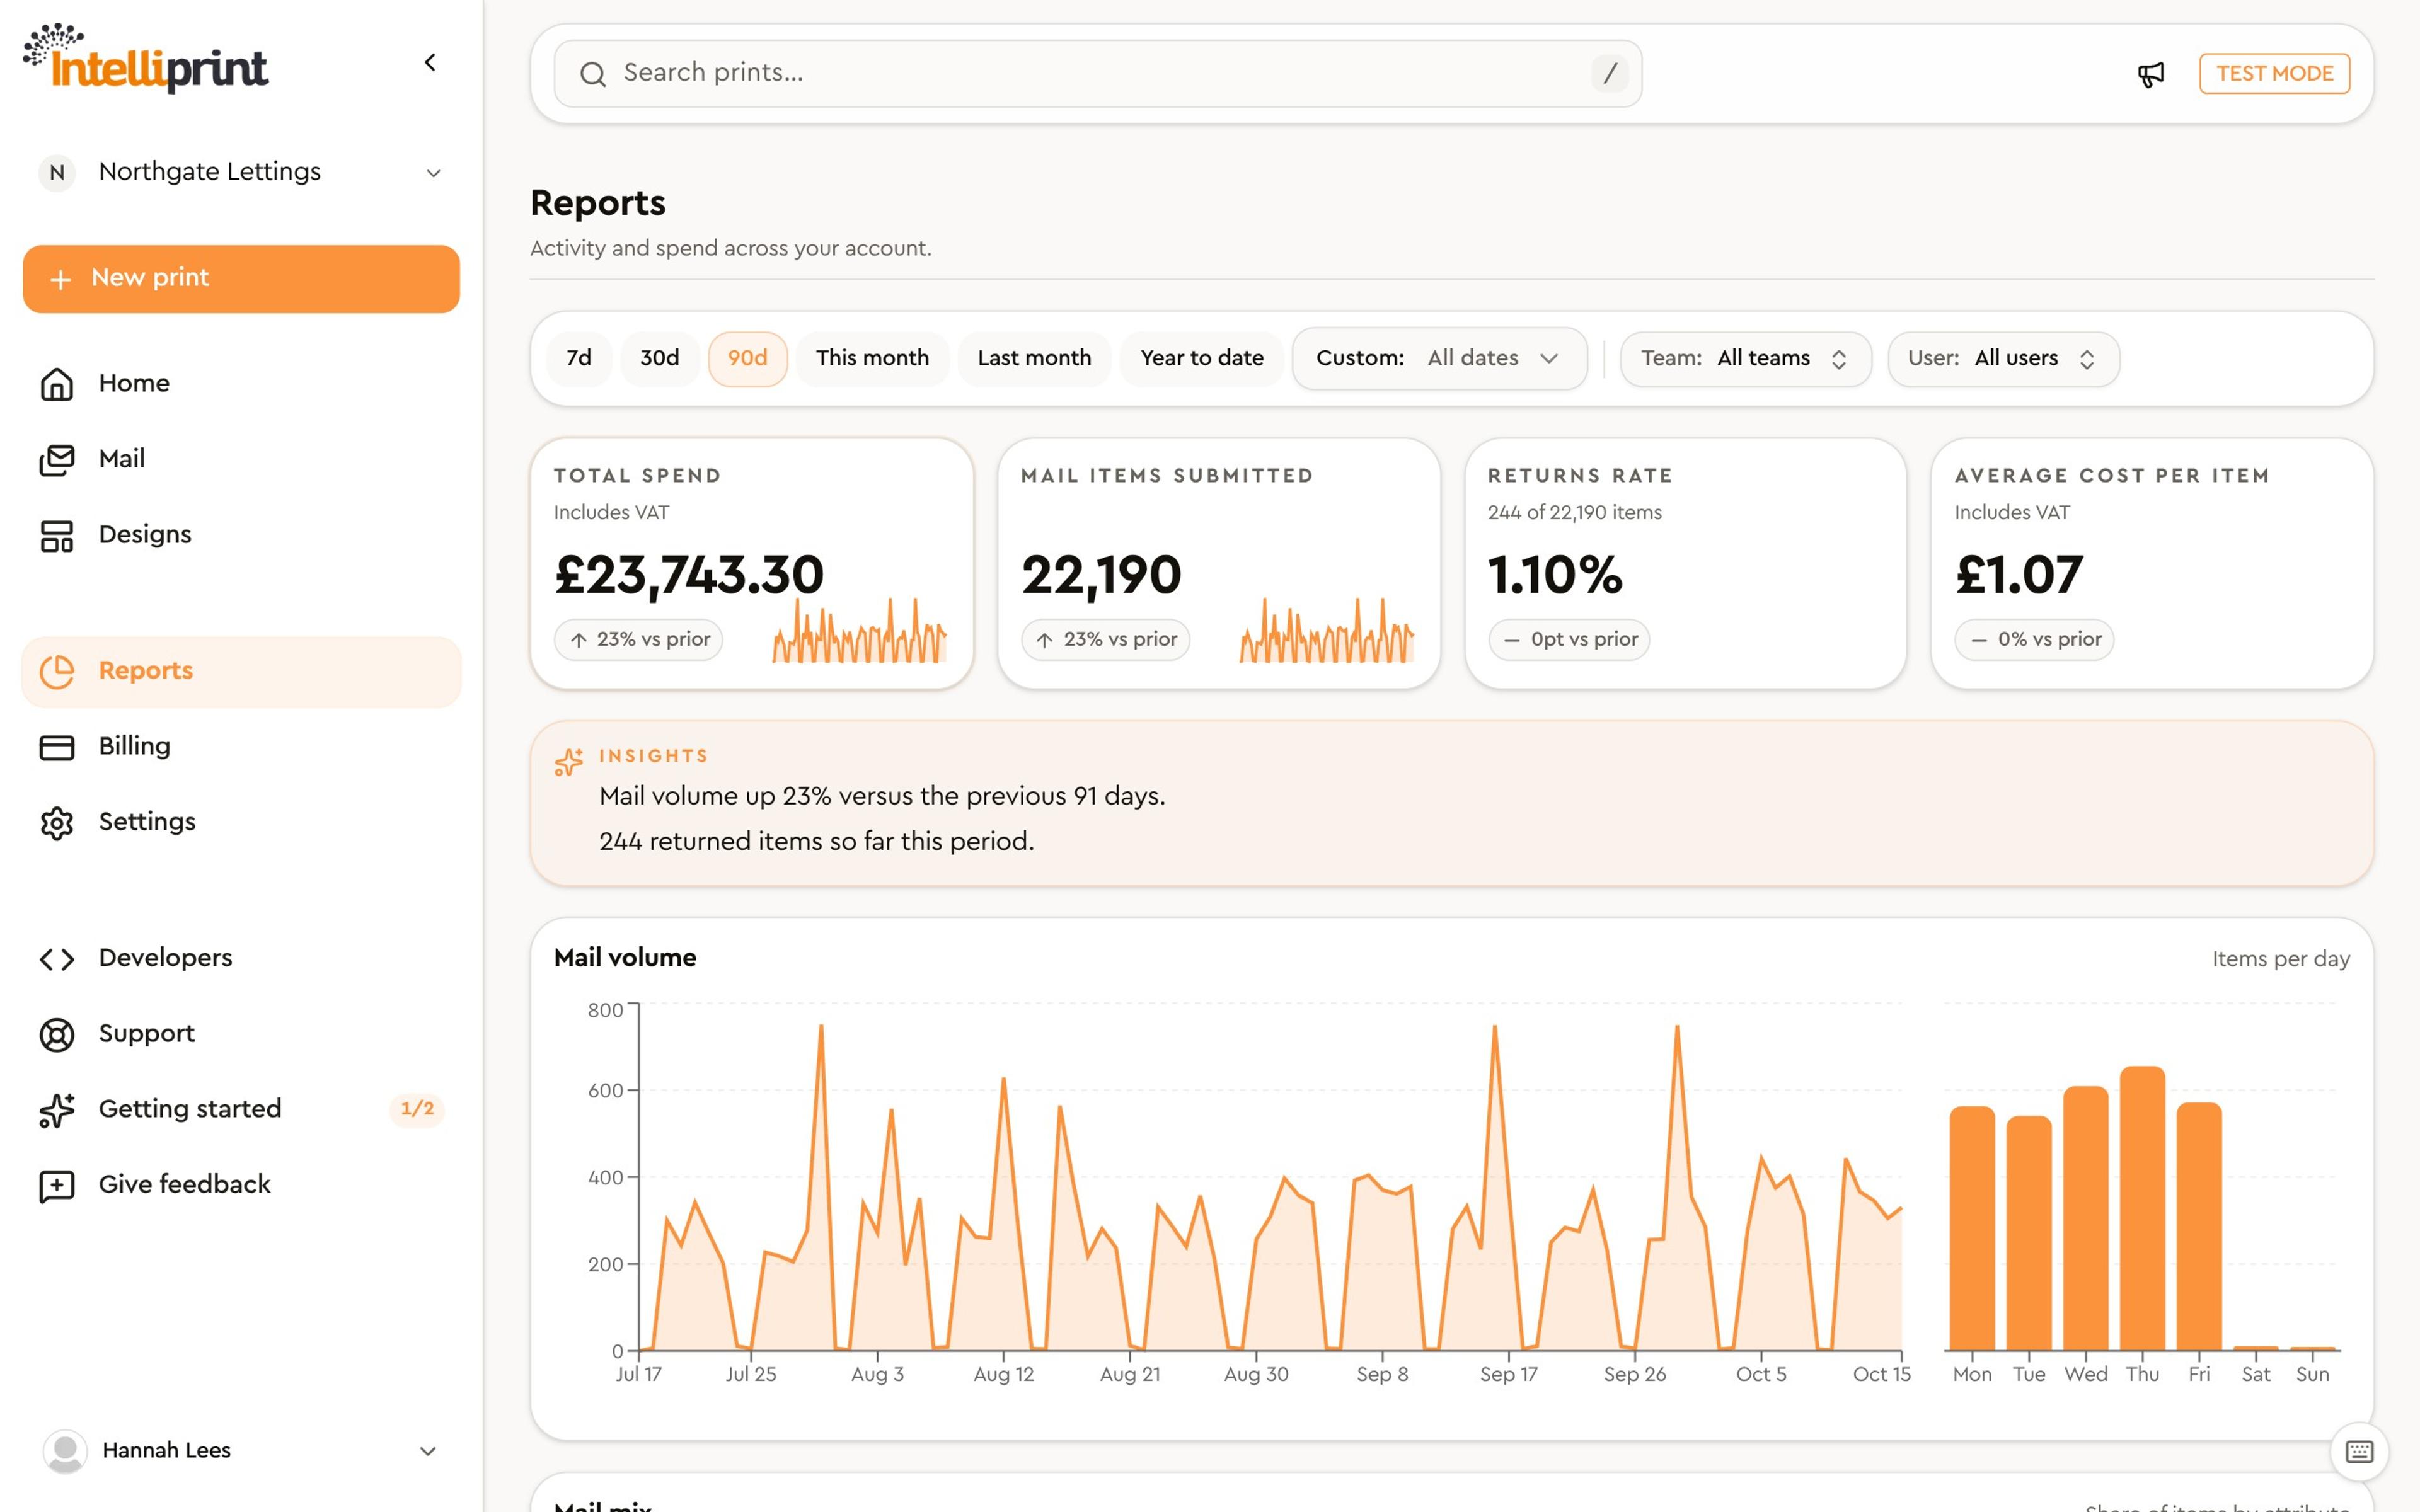Open the Team All teams selector

tap(1745, 358)
